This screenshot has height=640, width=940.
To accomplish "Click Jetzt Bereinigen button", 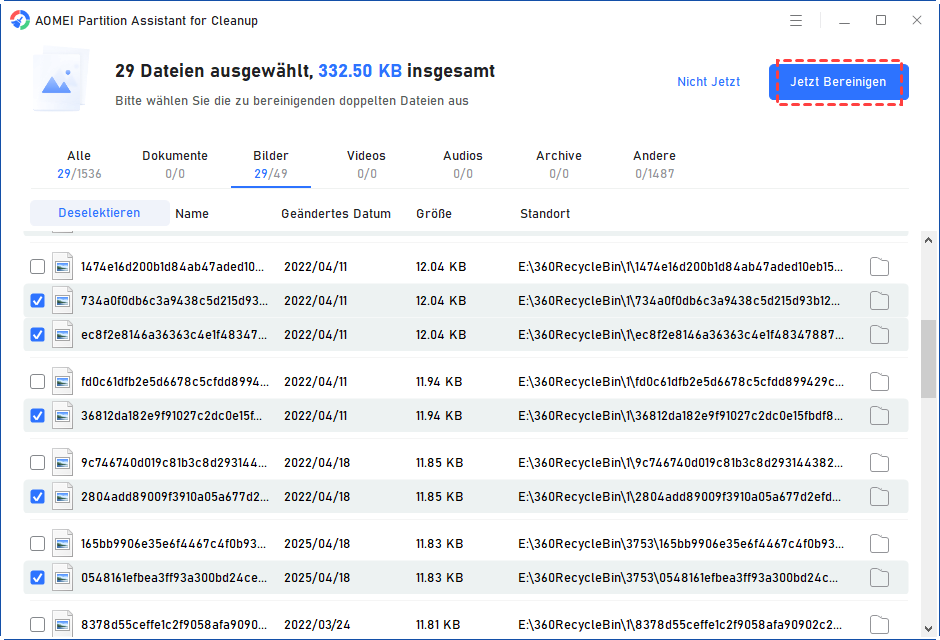I will pyautogui.click(x=838, y=82).
